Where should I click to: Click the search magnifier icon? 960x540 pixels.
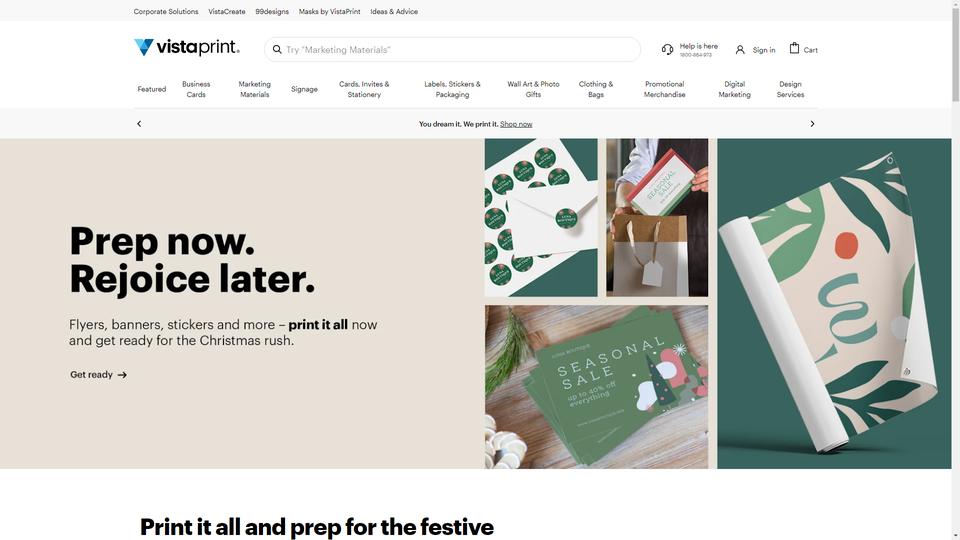pos(277,50)
